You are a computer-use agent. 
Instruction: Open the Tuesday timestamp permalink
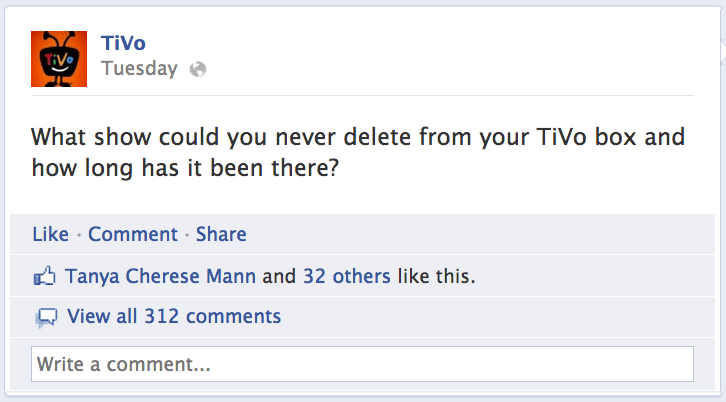pos(139,69)
